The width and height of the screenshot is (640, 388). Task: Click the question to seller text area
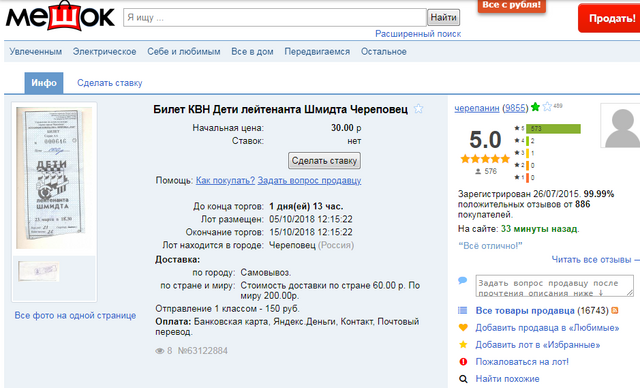coord(554,286)
